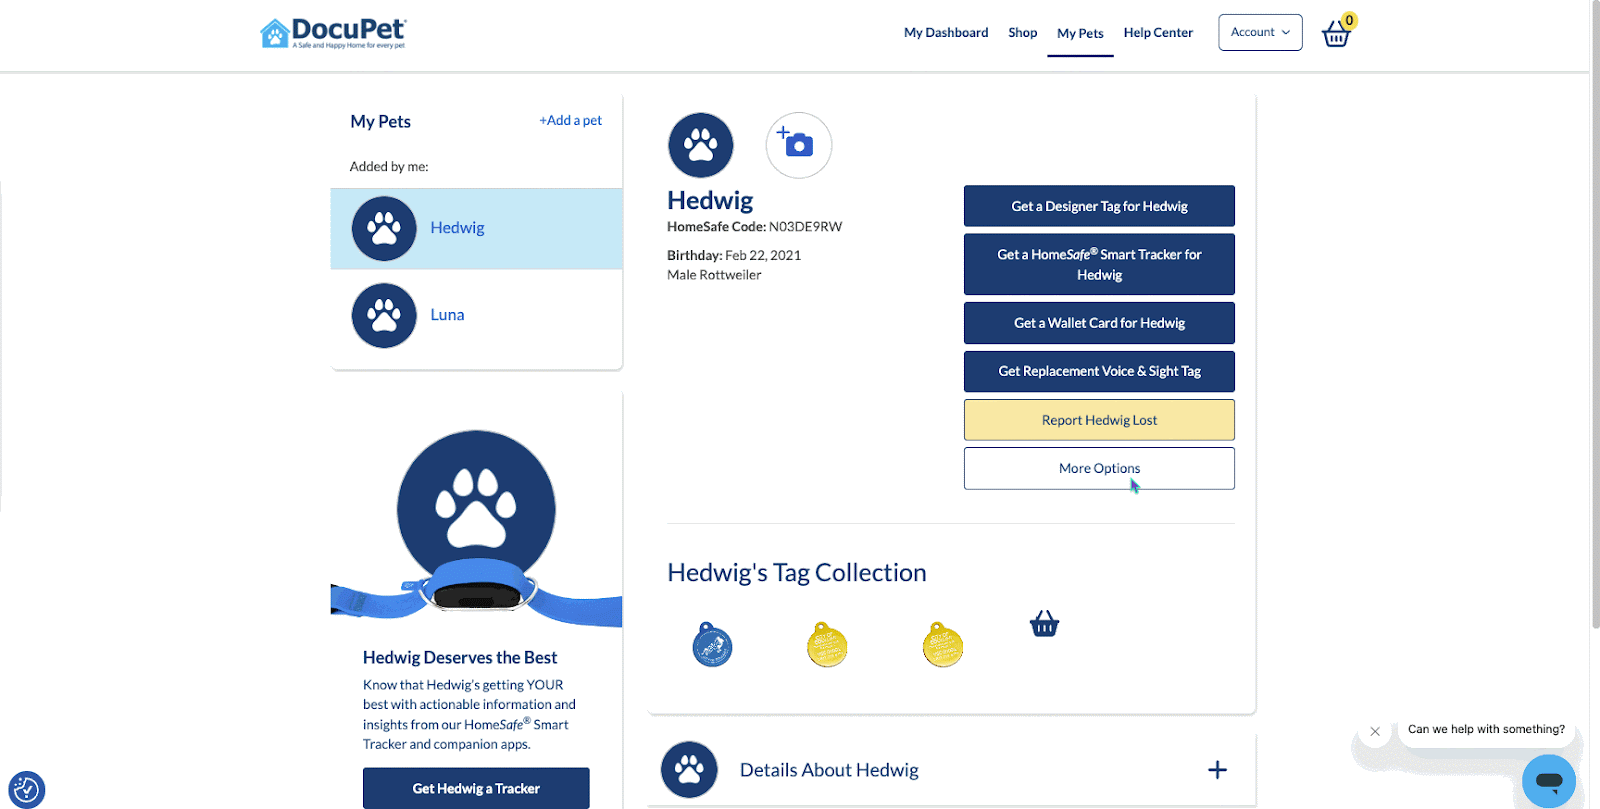
Task: Click Report Hedwig Lost button
Action: [x=1099, y=420]
